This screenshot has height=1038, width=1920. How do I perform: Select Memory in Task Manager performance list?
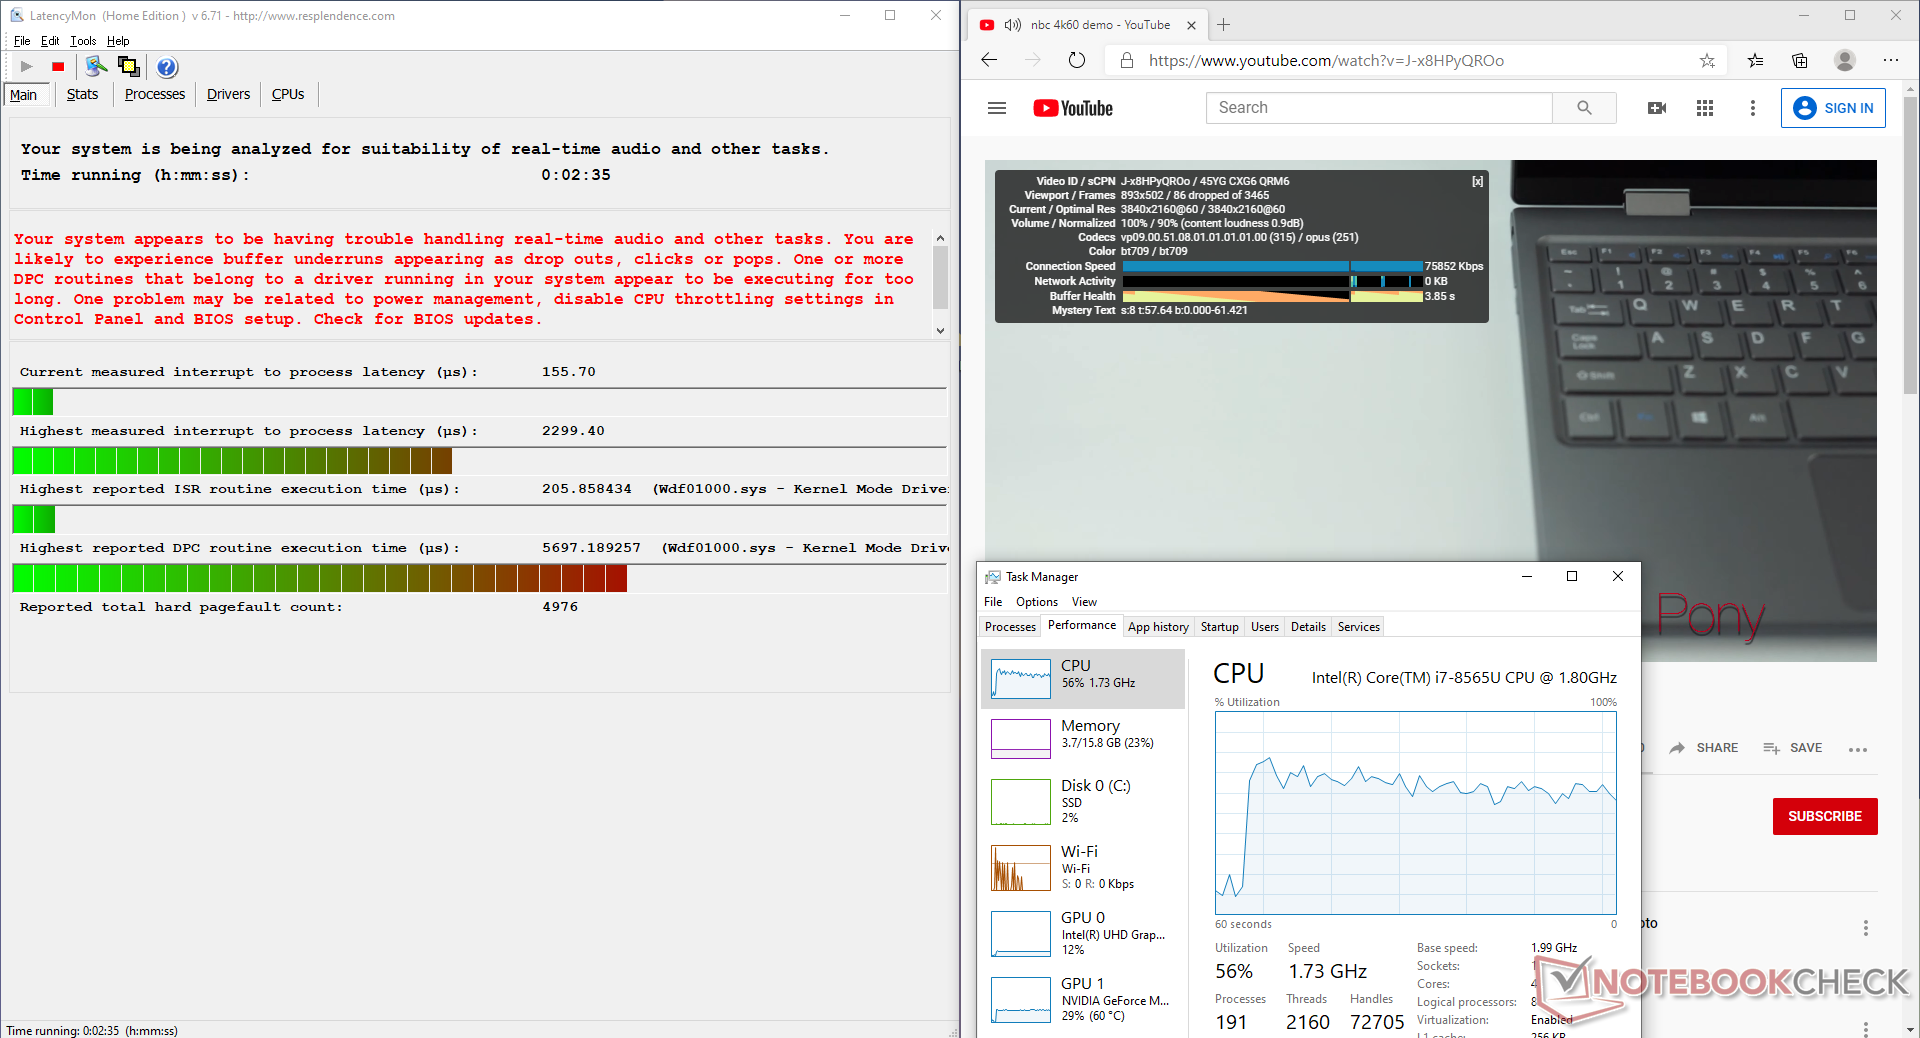(x=1083, y=738)
